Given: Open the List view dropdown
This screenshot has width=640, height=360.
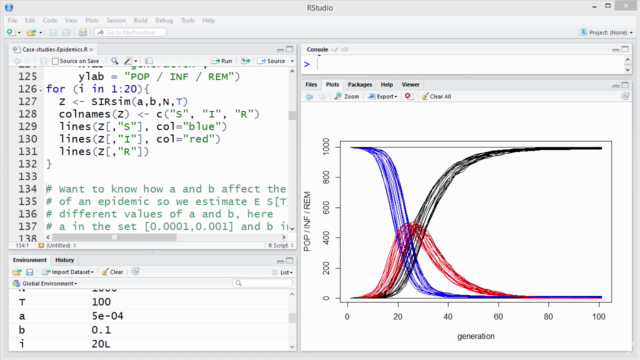Looking at the screenshot, I should [282, 272].
